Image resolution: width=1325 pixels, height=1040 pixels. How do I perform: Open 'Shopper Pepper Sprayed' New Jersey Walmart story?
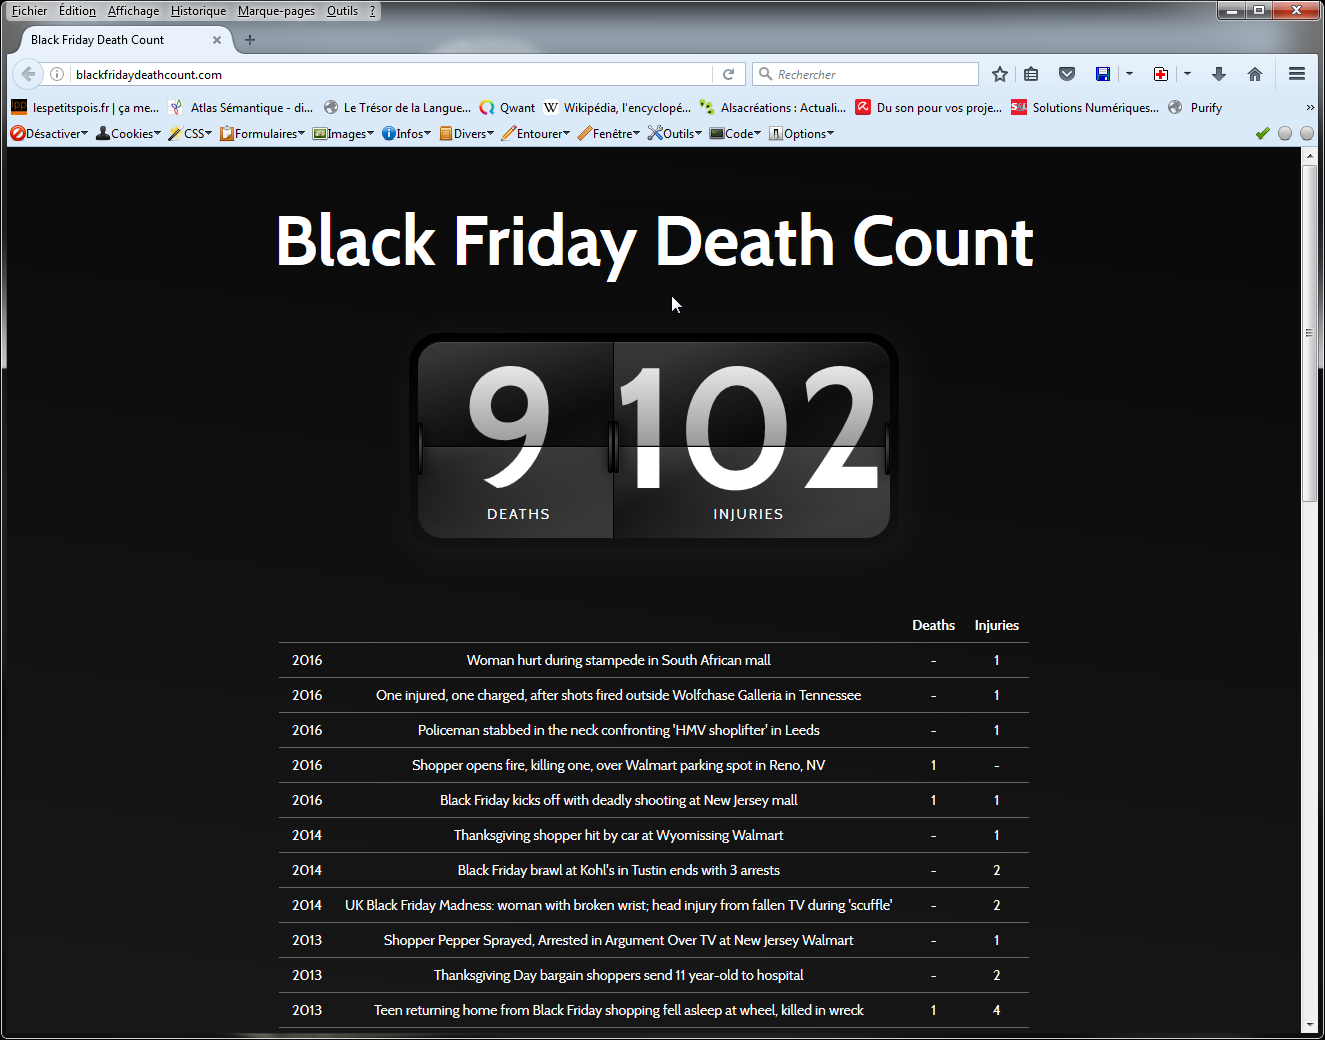(x=618, y=940)
